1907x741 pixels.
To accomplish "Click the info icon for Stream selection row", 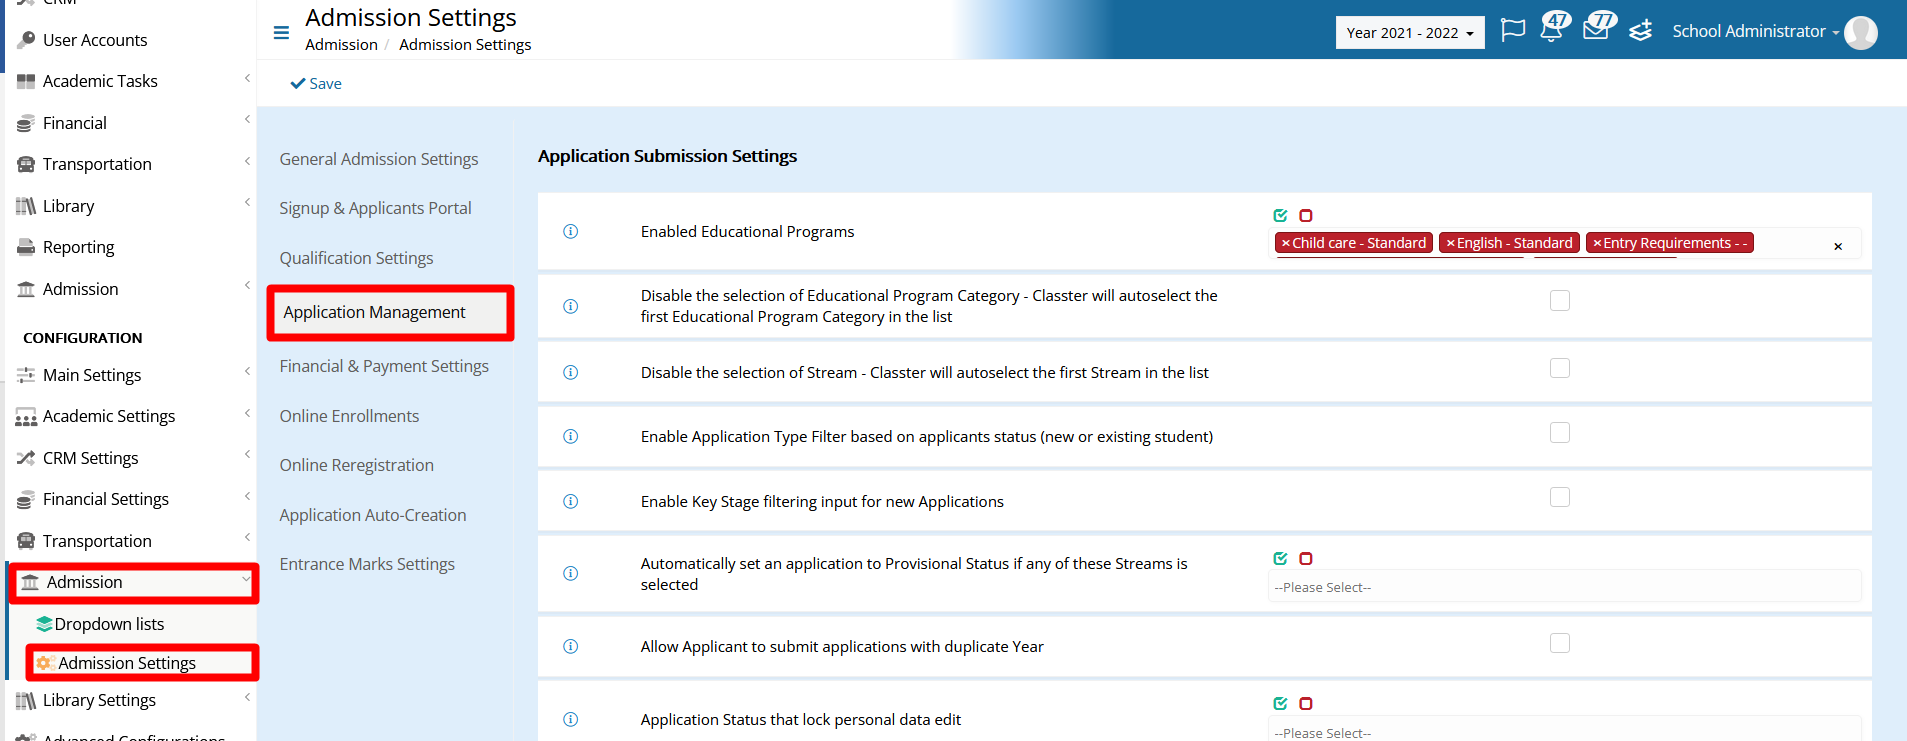I will coord(570,372).
